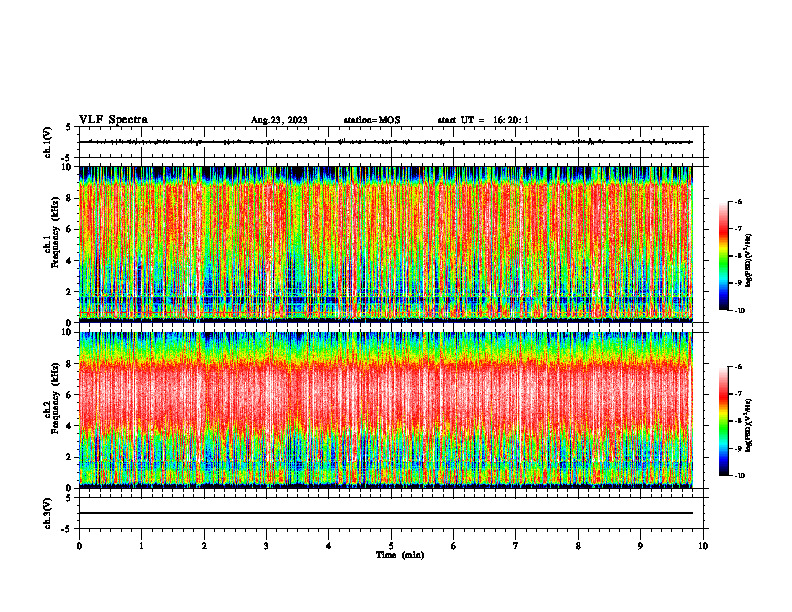Viewport: 792px width, 612px height.
Task: Click the ch.2 PSD color bar
Action: (723, 421)
